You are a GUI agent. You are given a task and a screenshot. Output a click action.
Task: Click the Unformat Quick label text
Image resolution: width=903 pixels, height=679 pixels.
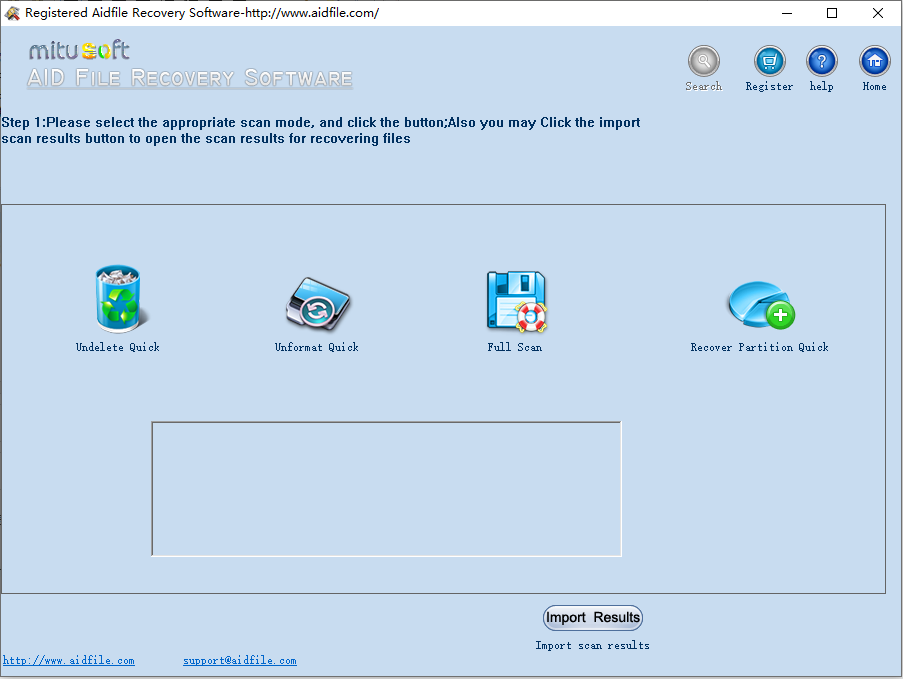(x=316, y=347)
